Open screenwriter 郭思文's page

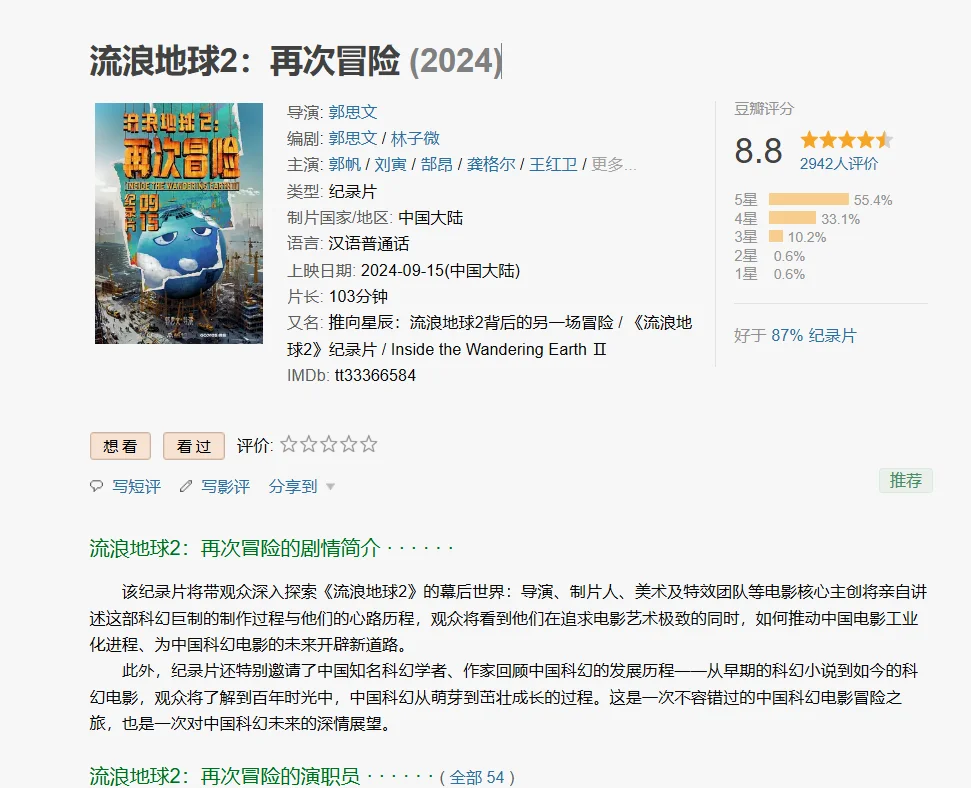tap(353, 138)
